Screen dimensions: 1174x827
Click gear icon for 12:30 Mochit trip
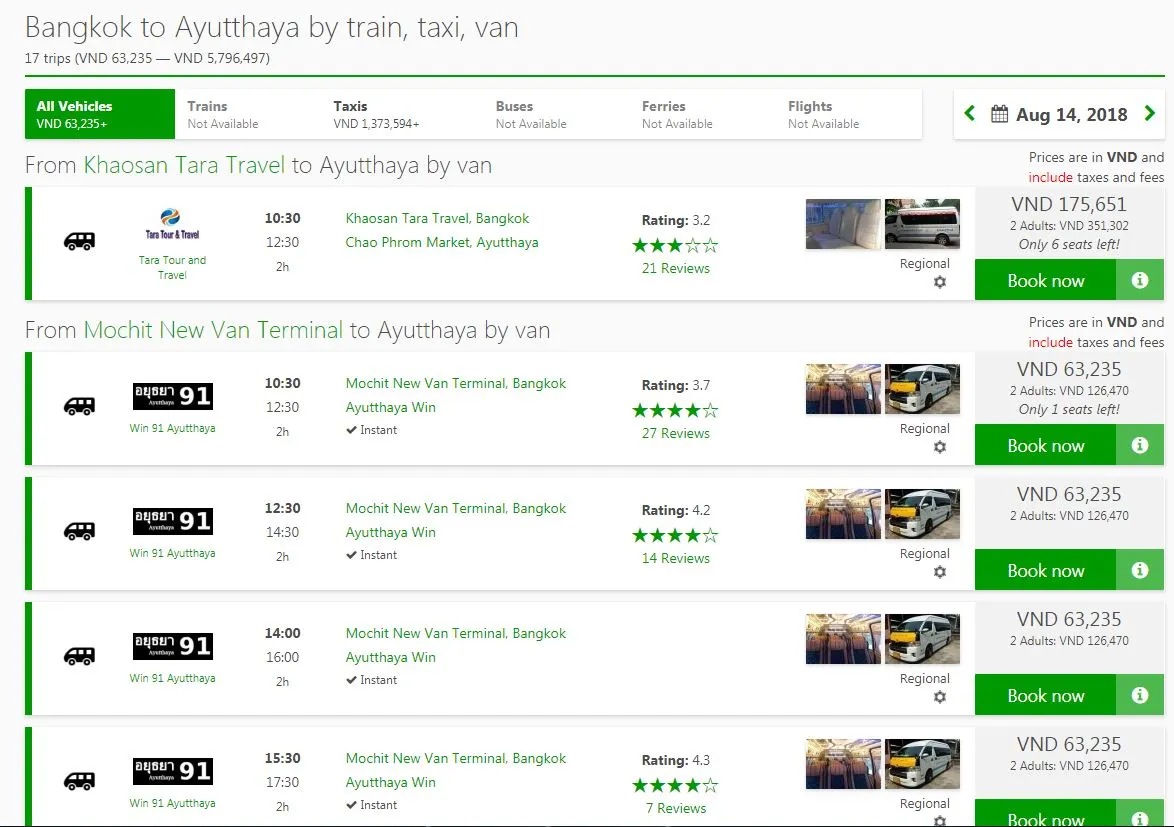coord(940,572)
